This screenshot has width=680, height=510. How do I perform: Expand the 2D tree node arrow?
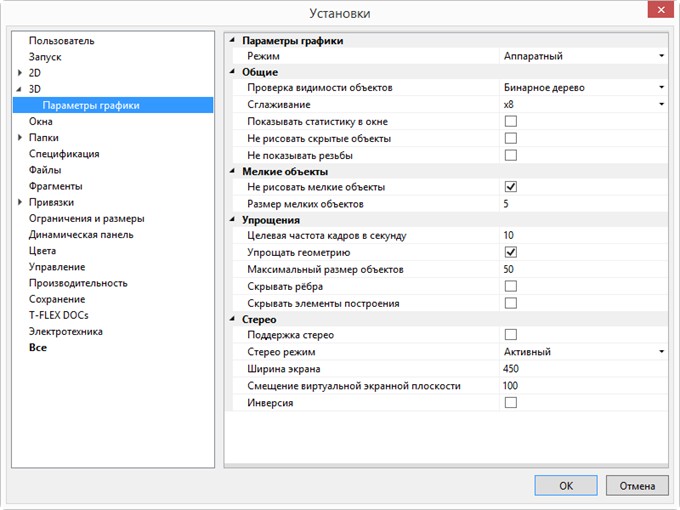point(20,73)
